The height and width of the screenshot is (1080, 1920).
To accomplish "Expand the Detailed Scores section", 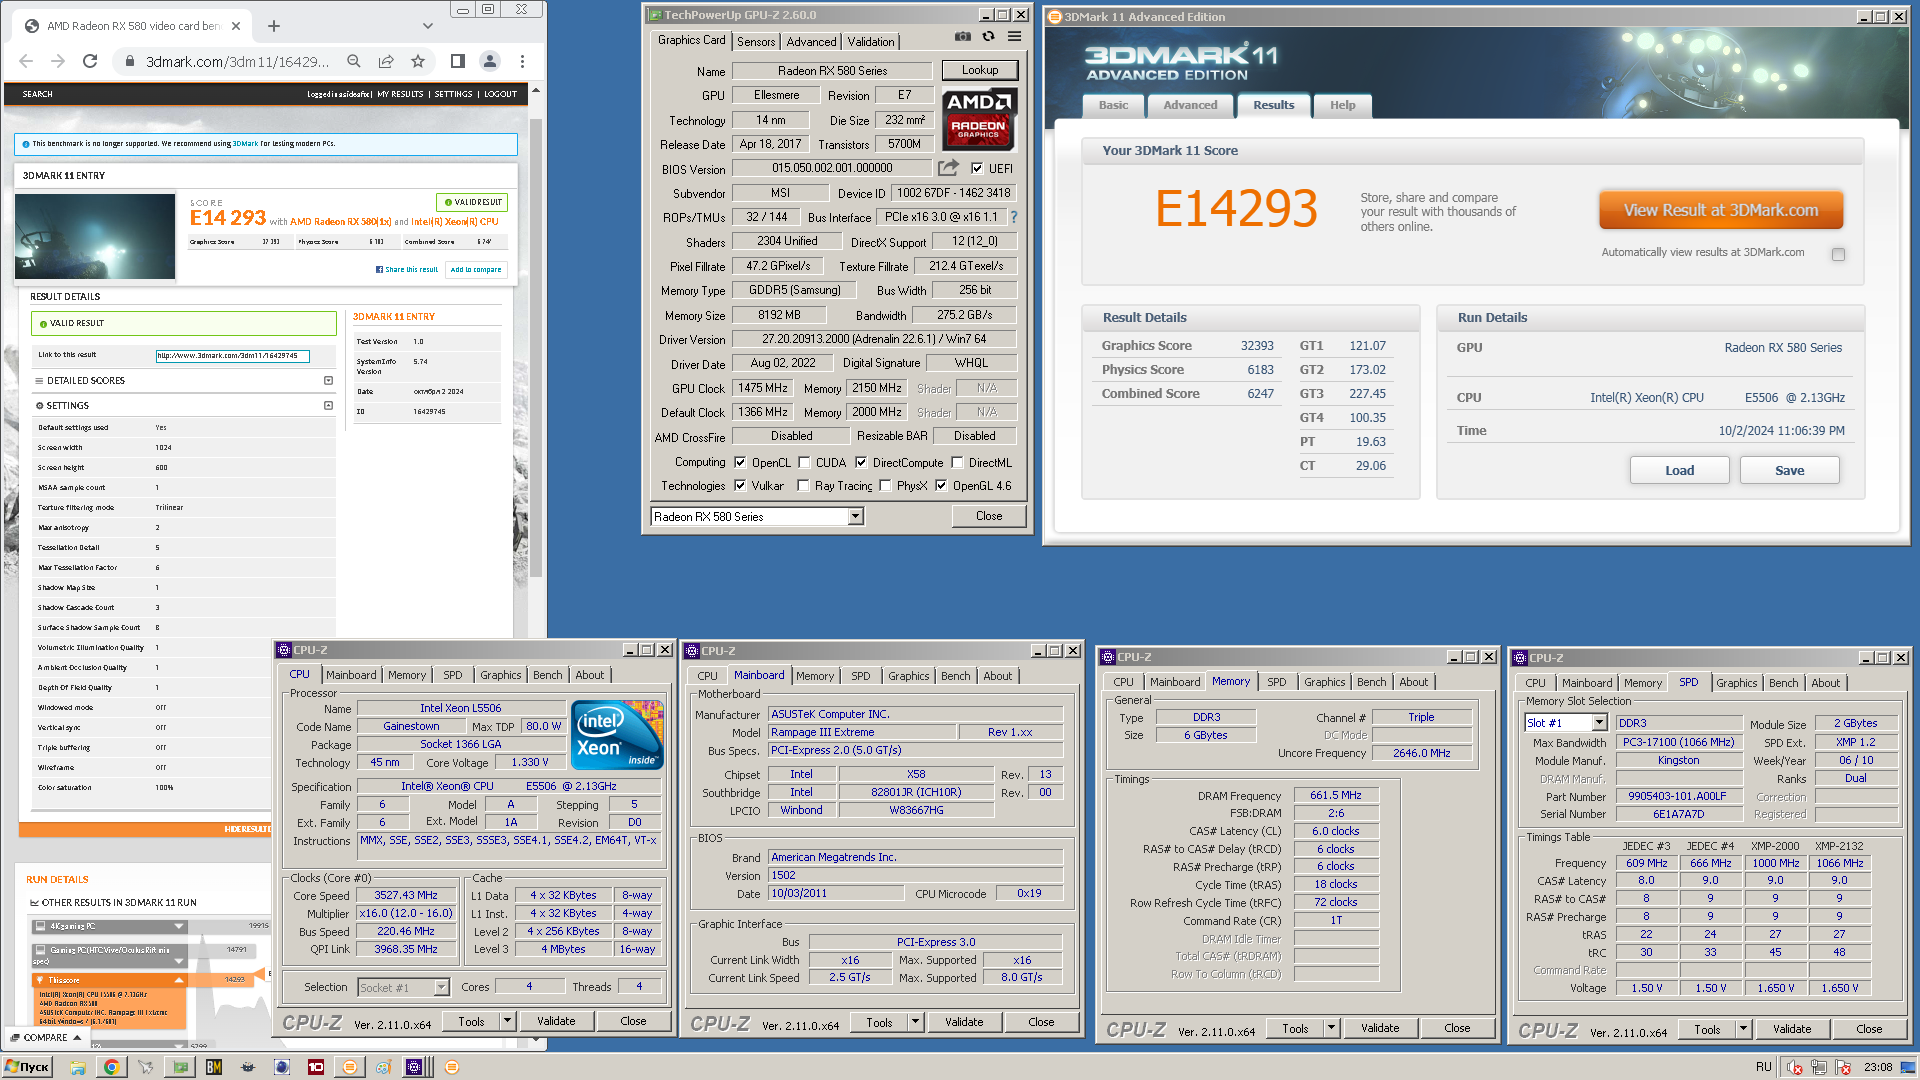I will click(x=328, y=380).
